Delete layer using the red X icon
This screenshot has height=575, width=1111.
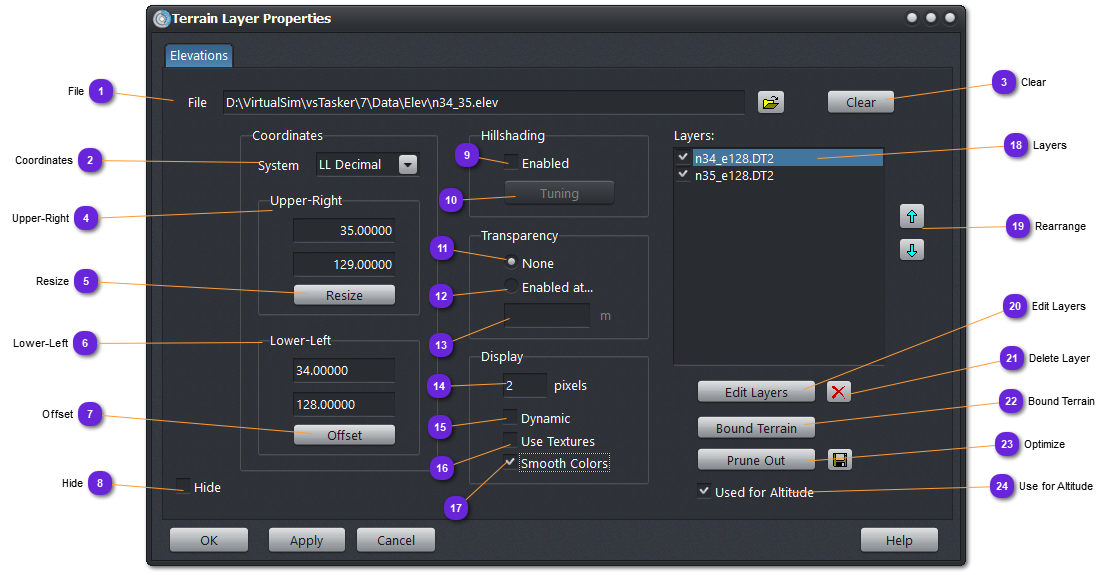(x=838, y=392)
